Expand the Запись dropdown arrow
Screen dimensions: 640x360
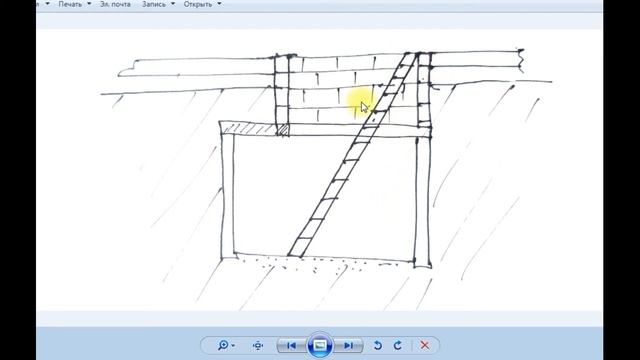point(173,4)
